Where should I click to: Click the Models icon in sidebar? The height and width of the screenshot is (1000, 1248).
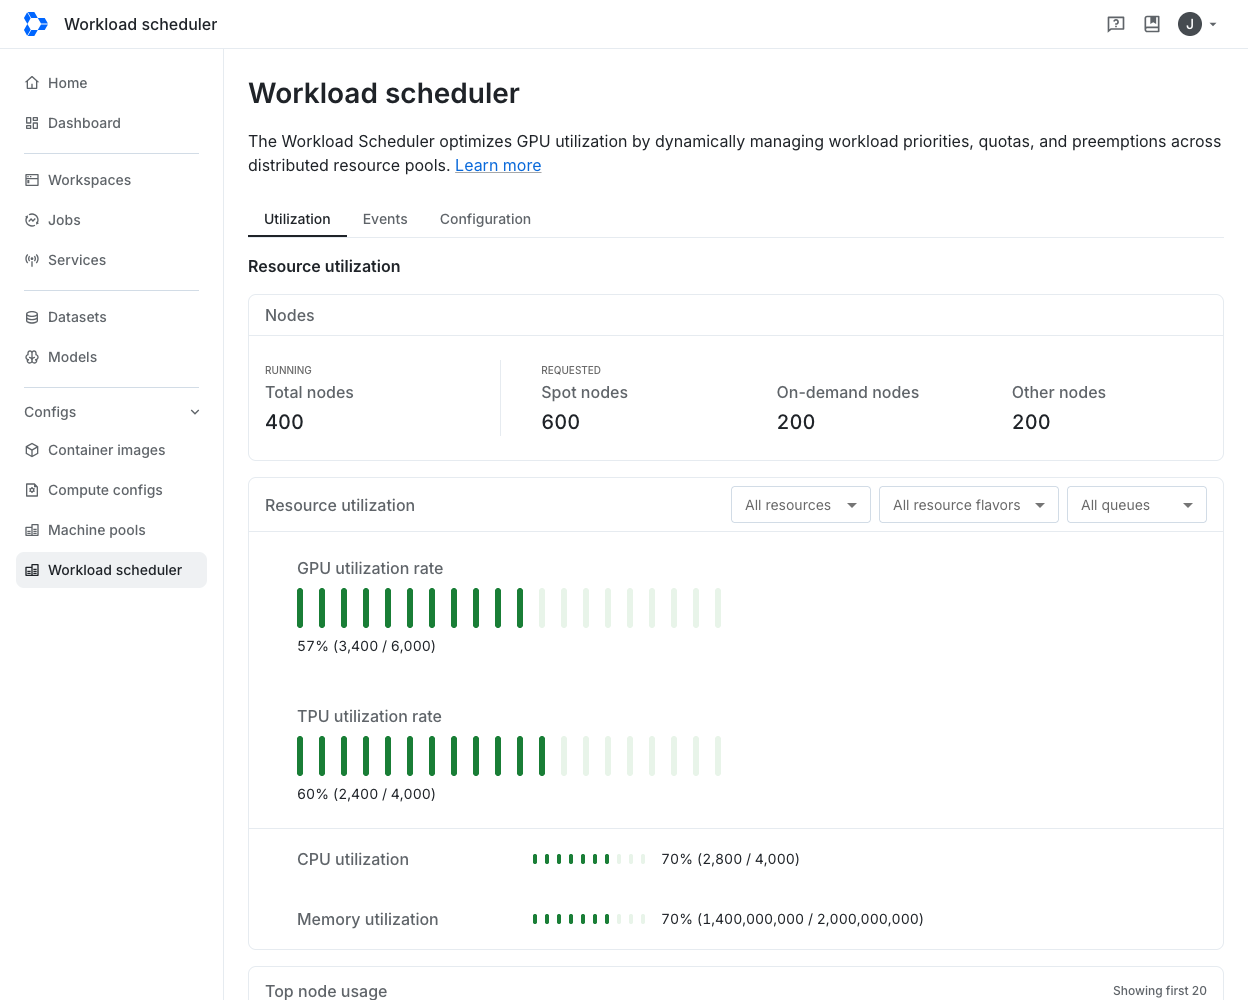coord(32,357)
